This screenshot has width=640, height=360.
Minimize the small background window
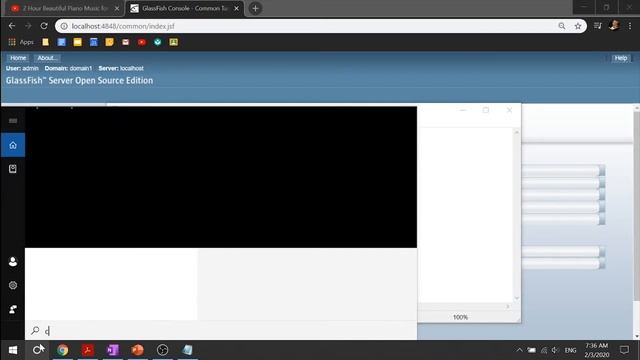(462, 110)
